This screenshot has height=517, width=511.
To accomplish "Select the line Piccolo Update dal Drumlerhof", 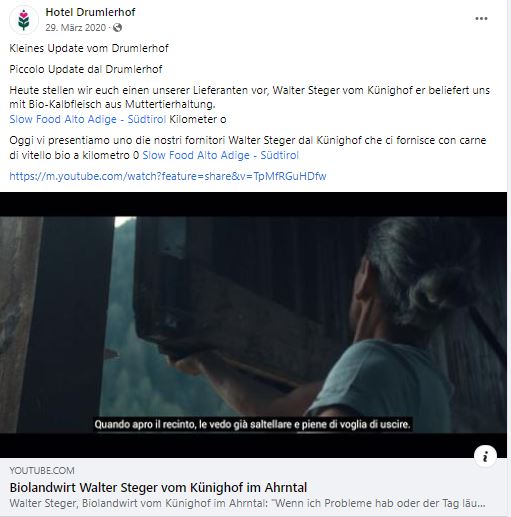I will 86,69.
